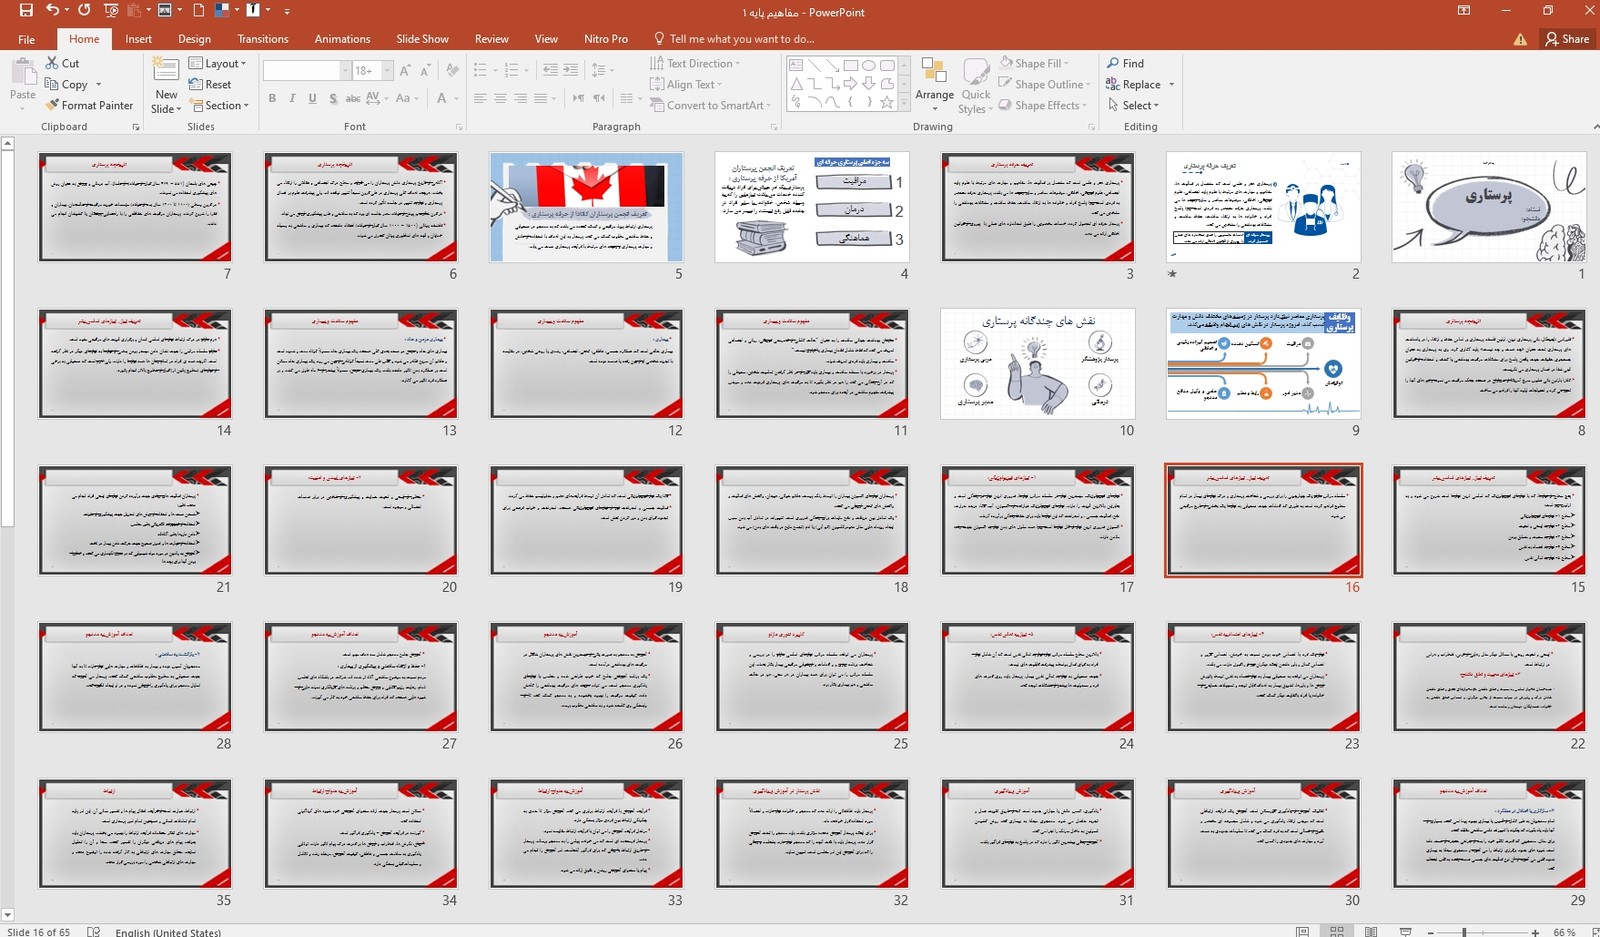Screen dimensions: 1600x937
Task: Switch to Normal view in status bar
Action: (x=1302, y=931)
